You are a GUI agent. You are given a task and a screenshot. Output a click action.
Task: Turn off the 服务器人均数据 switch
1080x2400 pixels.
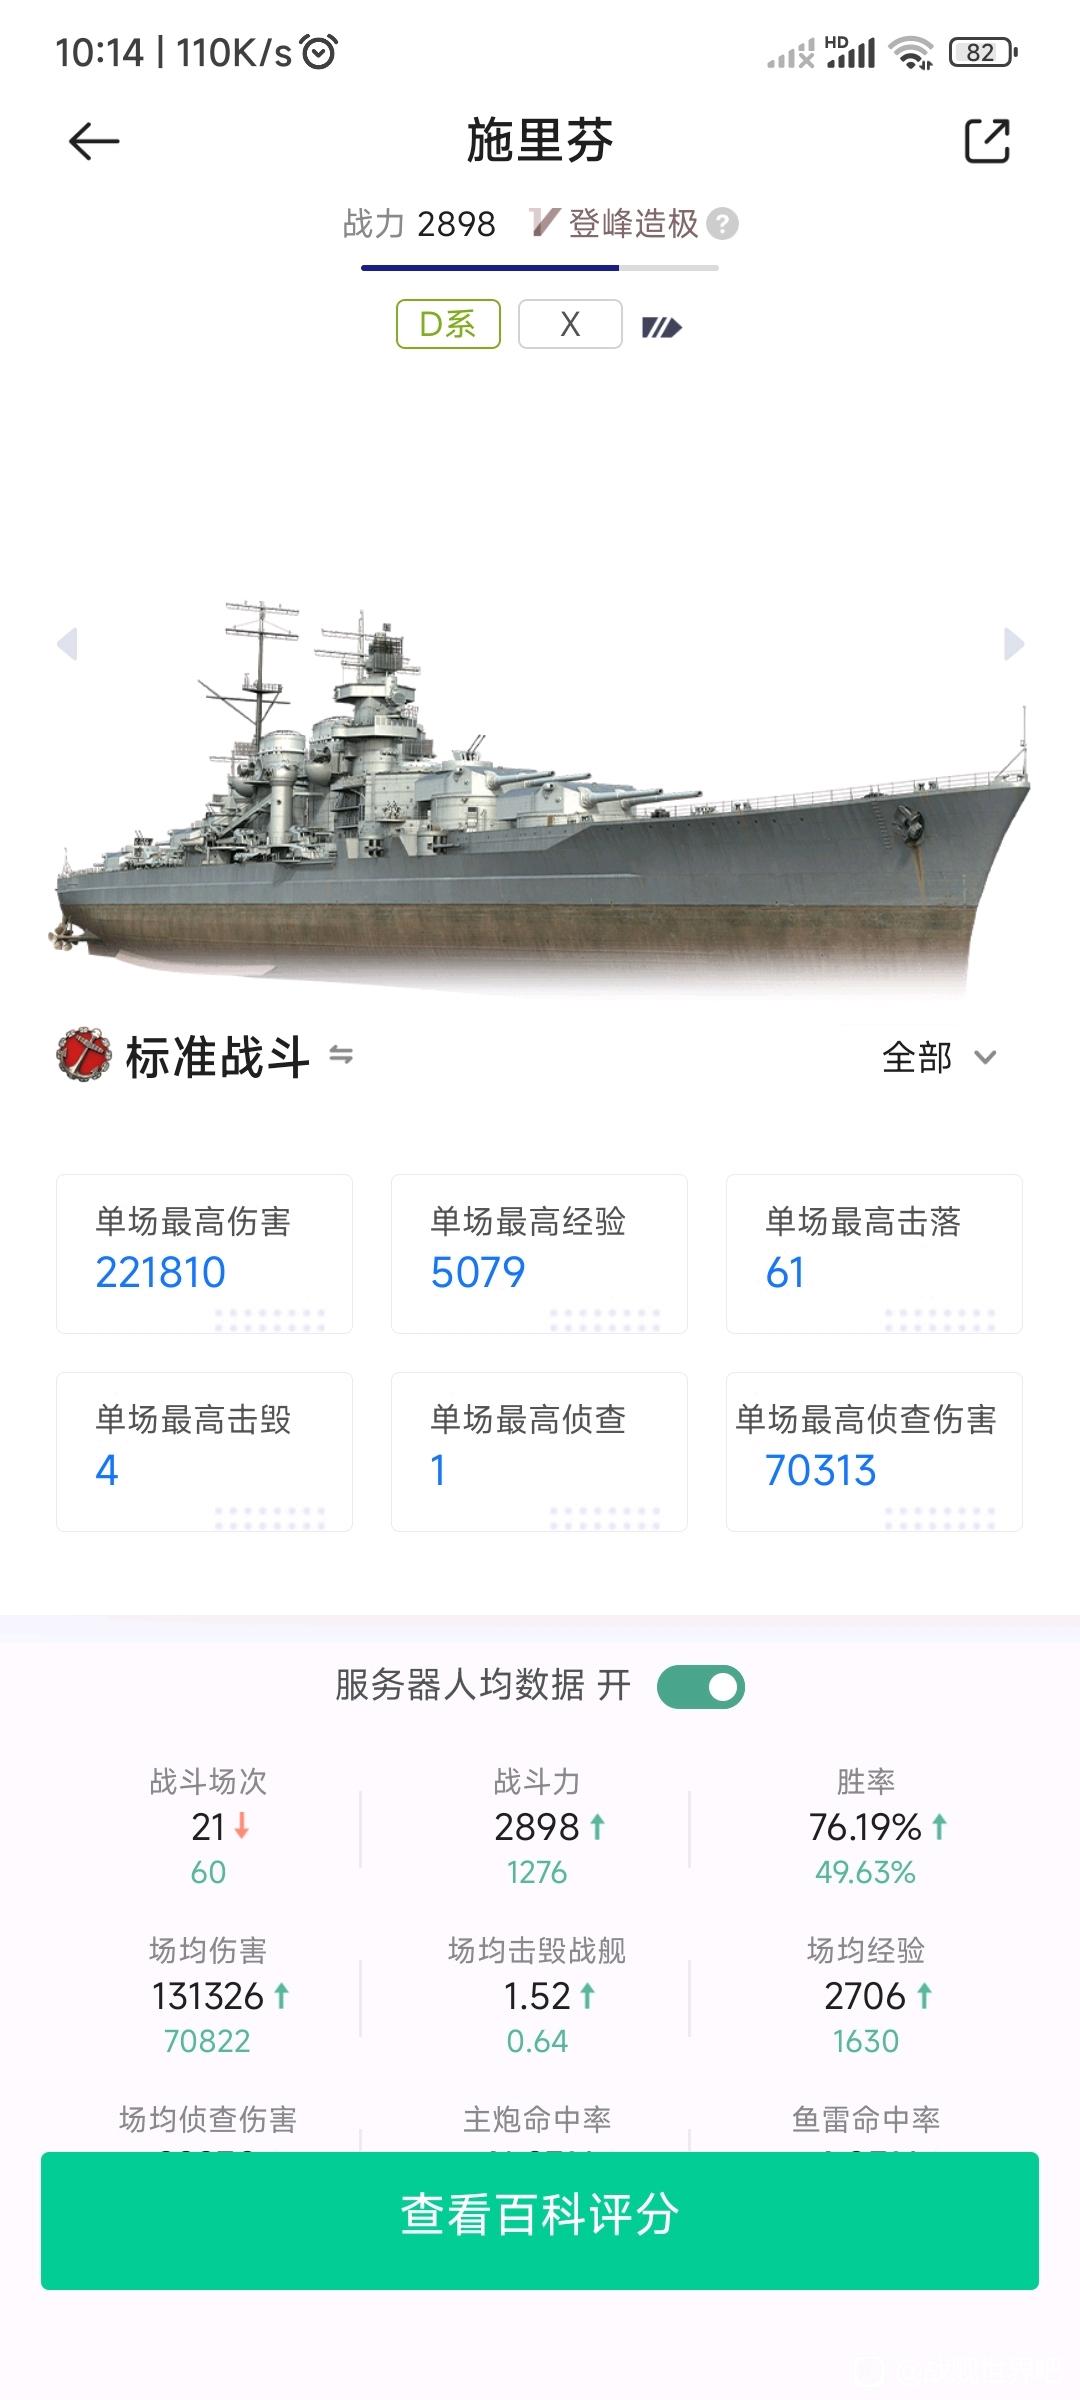(701, 1687)
